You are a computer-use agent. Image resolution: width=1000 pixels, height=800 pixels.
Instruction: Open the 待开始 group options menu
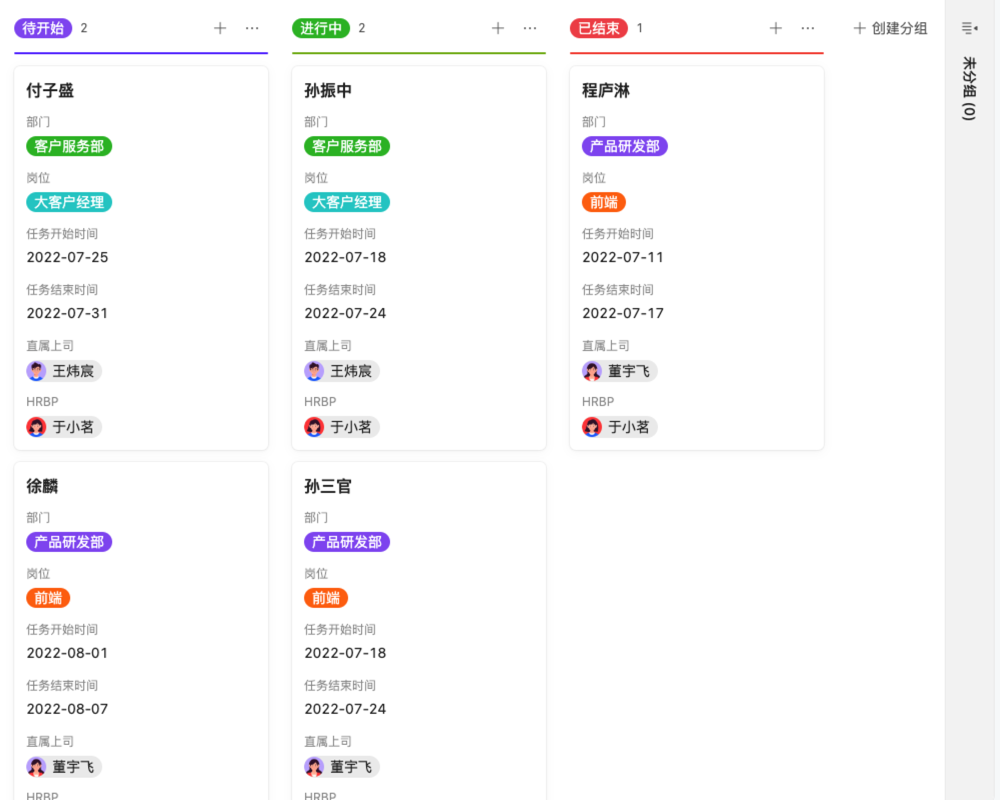[251, 28]
